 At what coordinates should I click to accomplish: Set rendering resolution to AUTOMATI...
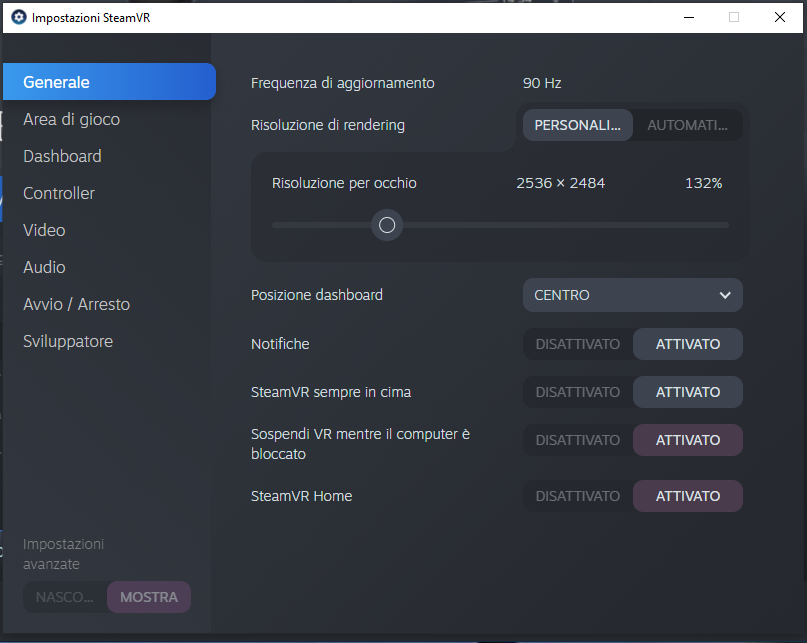(688, 125)
